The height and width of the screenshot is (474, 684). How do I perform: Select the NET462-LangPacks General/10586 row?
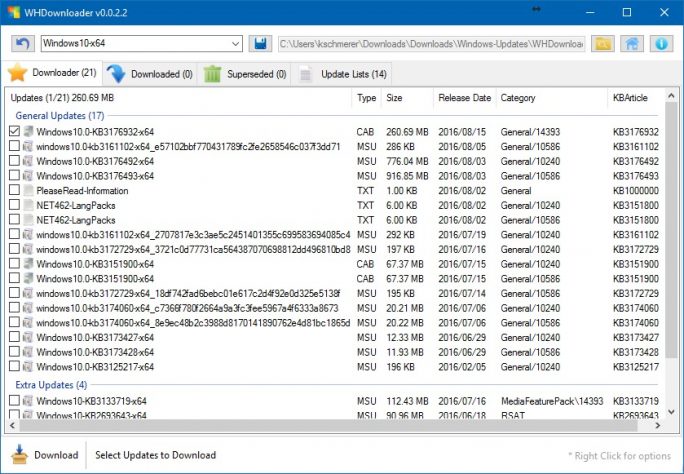(x=334, y=220)
